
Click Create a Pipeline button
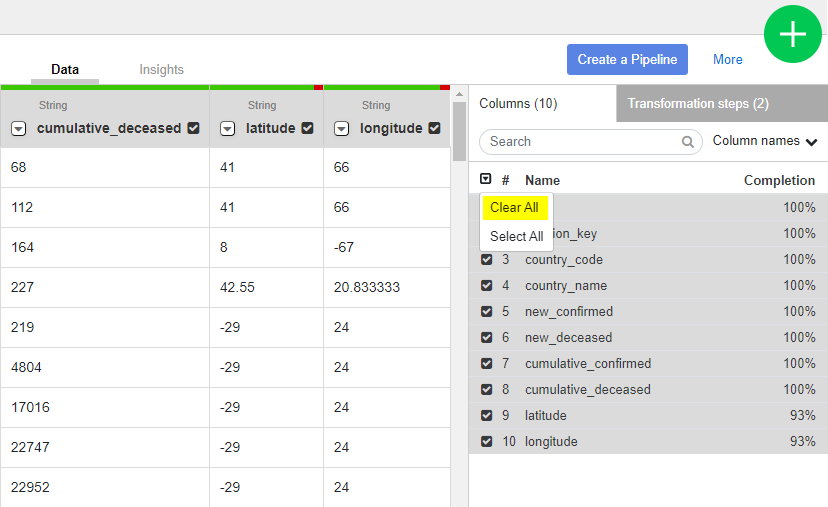click(x=627, y=59)
